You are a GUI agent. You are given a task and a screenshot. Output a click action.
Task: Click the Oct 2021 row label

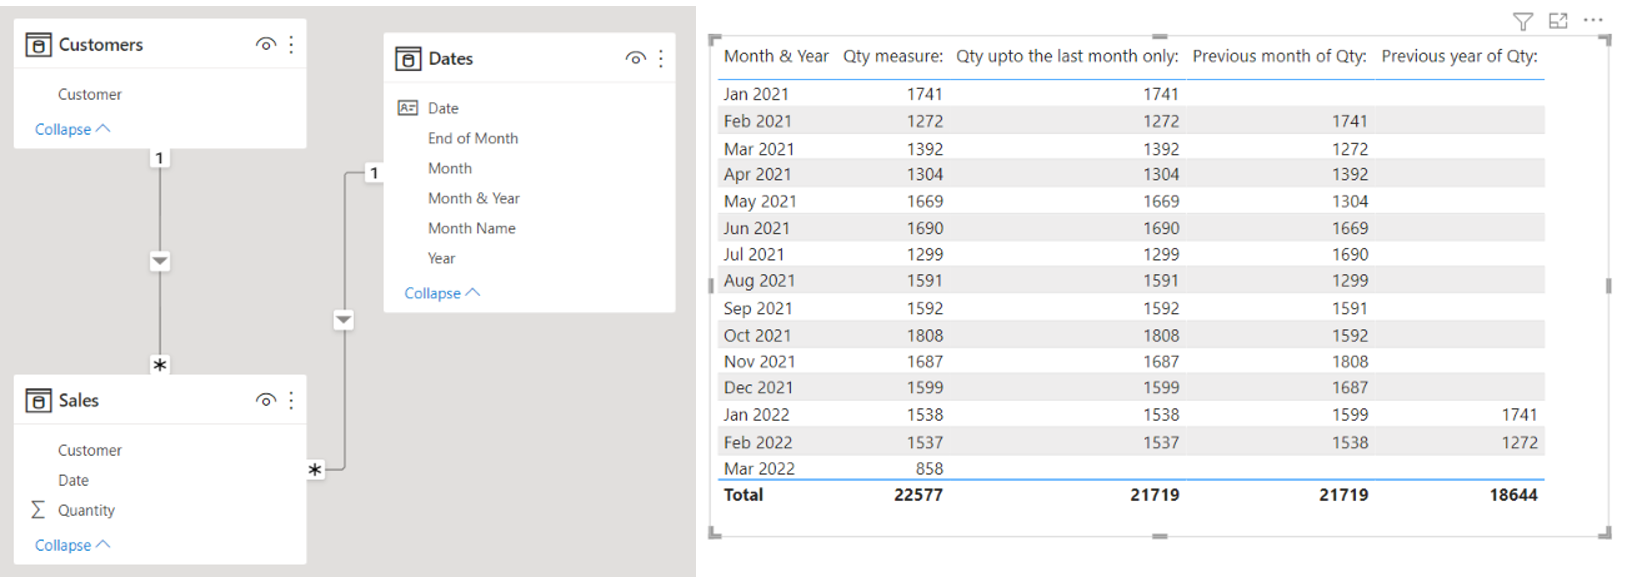pyautogui.click(x=757, y=335)
